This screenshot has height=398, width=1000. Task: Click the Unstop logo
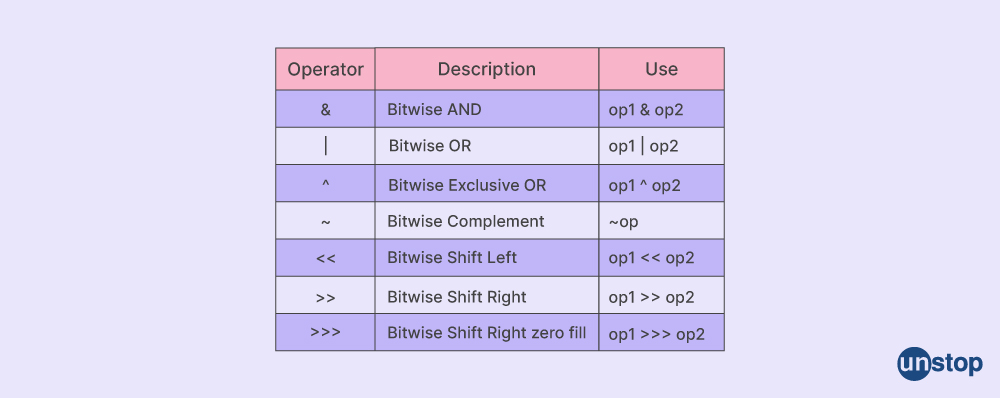939,364
